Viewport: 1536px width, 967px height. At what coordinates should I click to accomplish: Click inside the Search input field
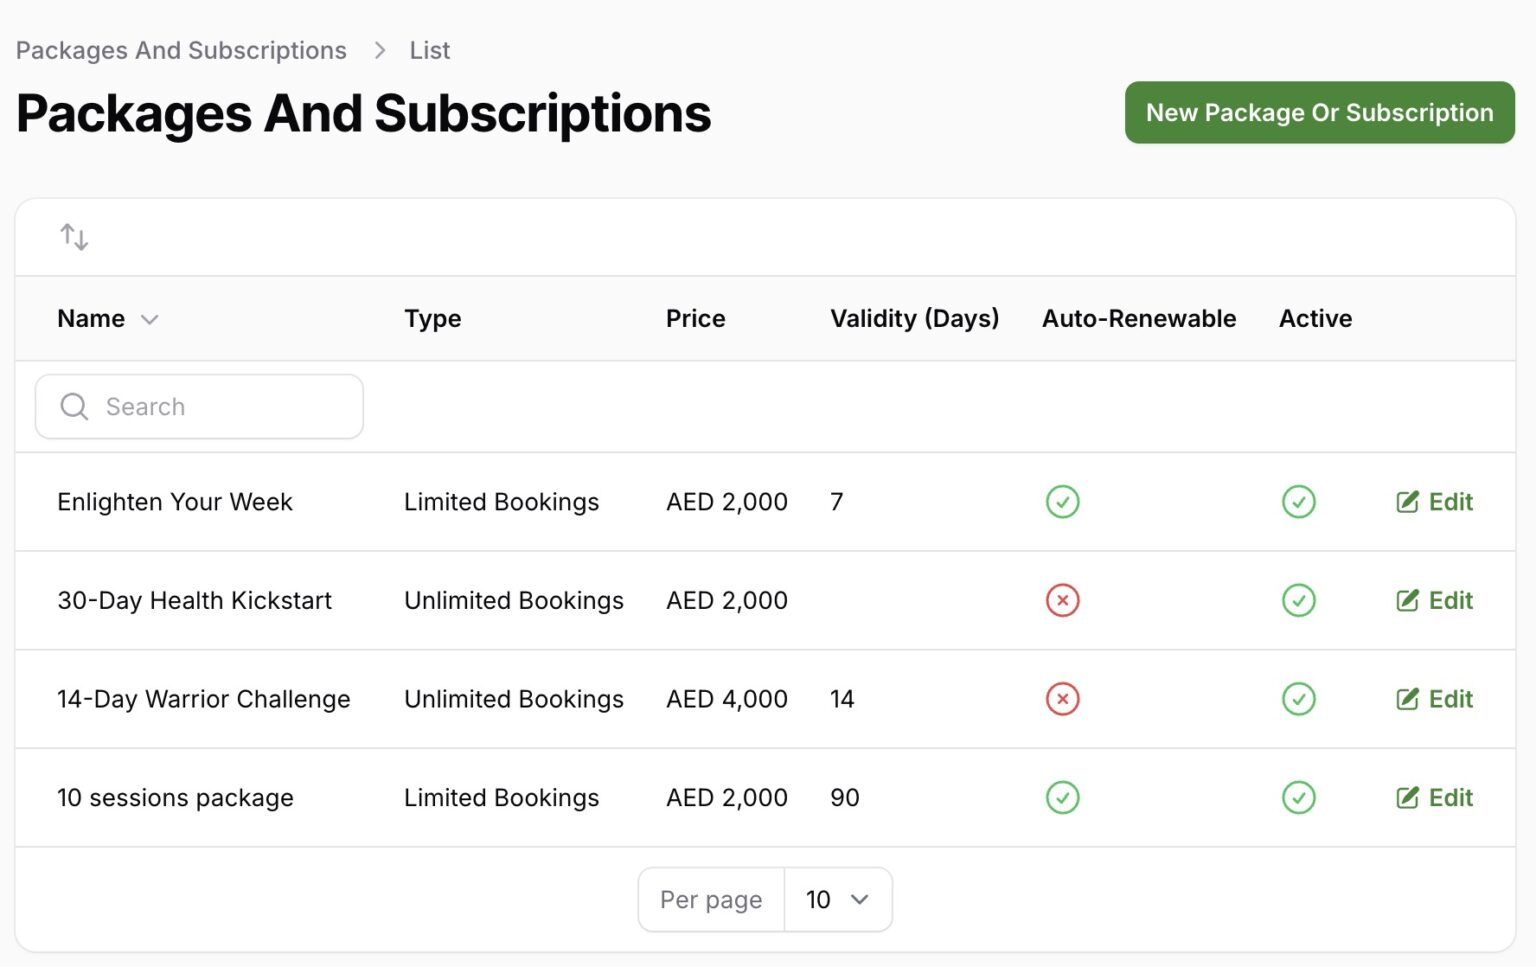pyautogui.click(x=200, y=406)
